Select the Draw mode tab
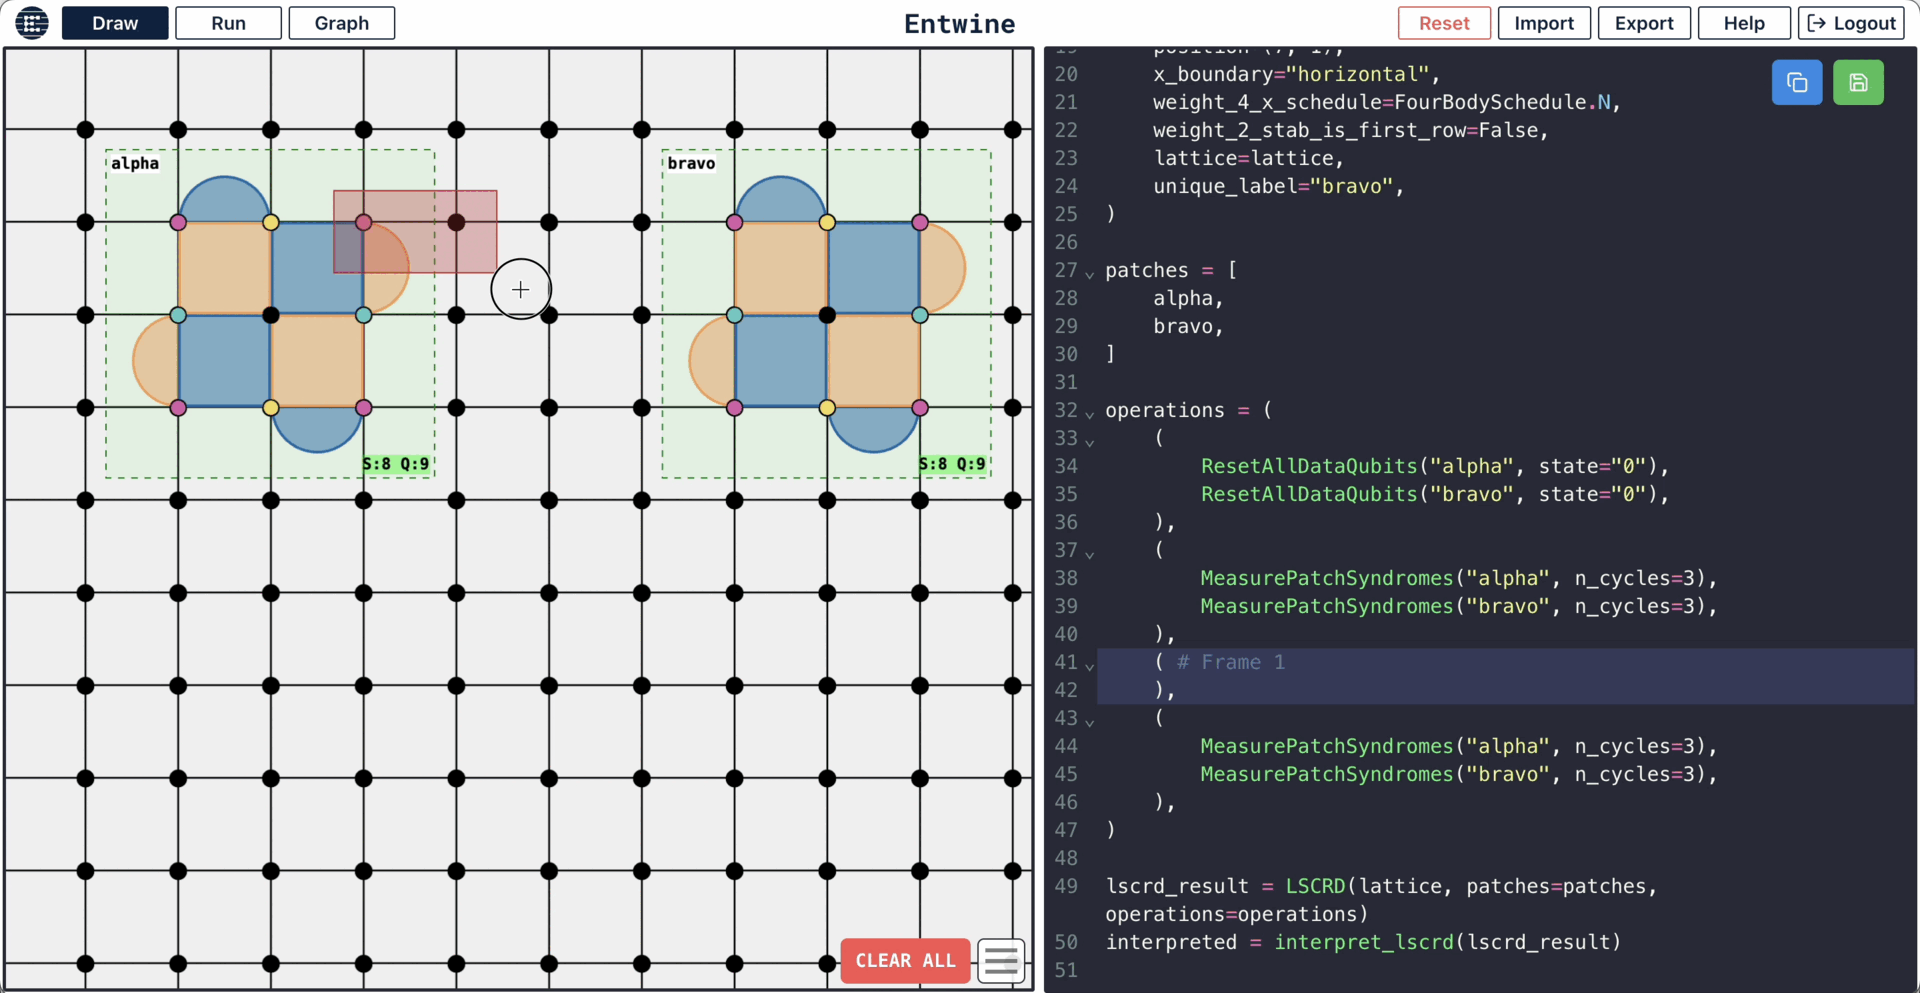This screenshot has height=993, width=1920. pyautogui.click(x=115, y=23)
